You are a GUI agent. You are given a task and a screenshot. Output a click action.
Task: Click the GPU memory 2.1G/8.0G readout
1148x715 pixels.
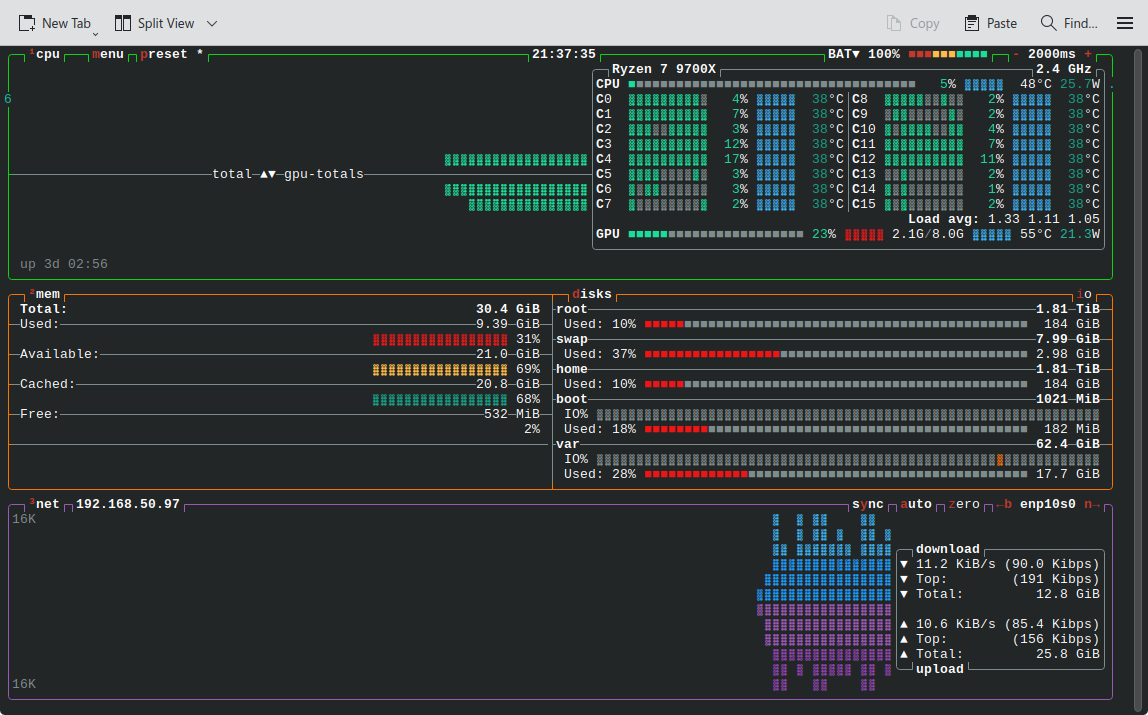pos(928,234)
